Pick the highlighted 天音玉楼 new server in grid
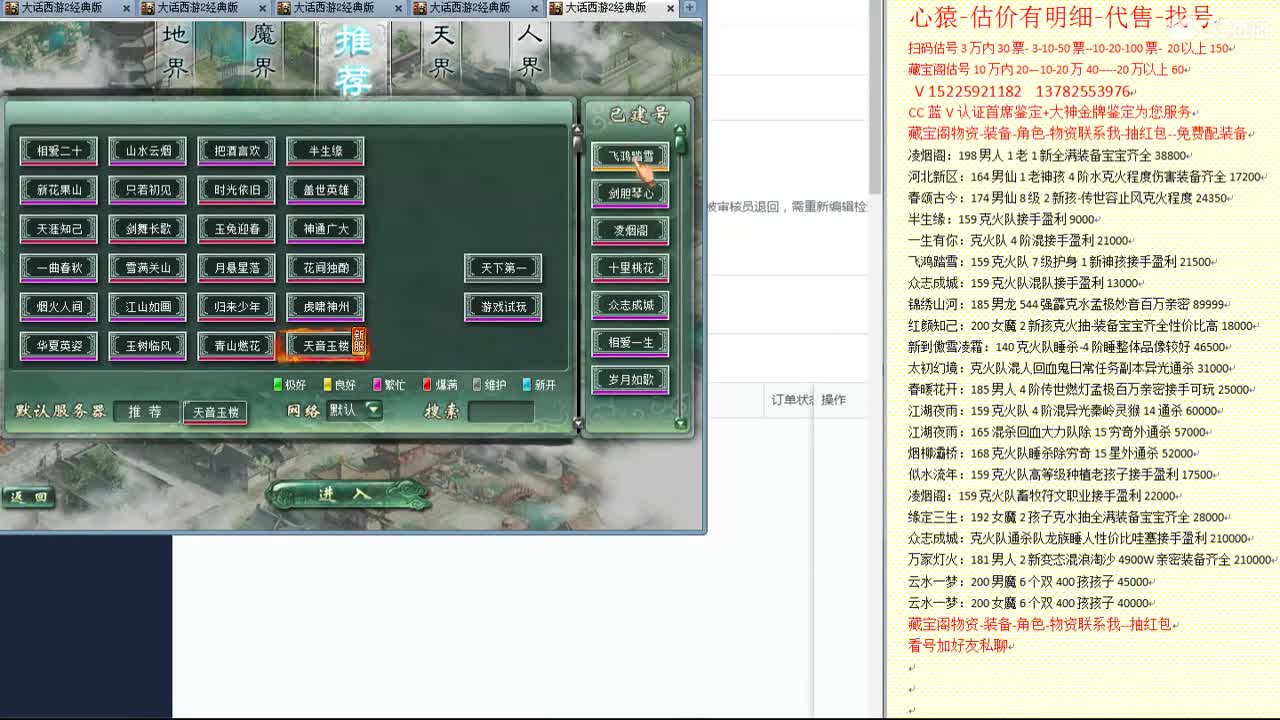This screenshot has width=1280, height=720. pyautogui.click(x=325, y=346)
